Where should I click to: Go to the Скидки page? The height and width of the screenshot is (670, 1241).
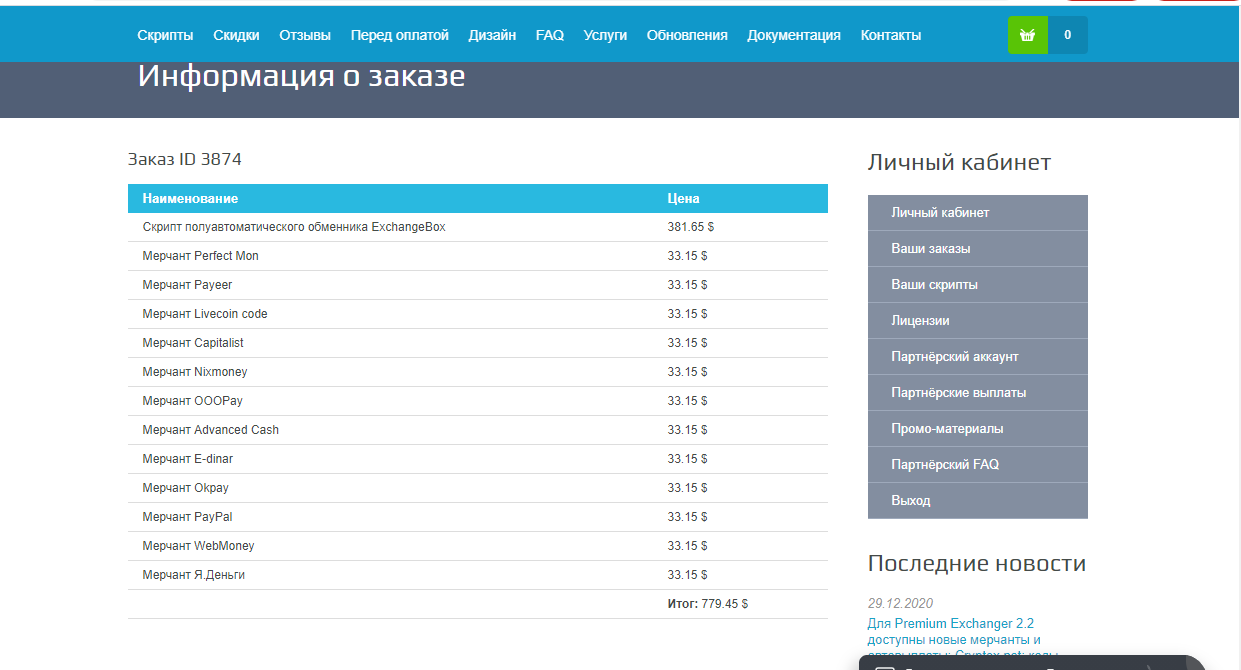coord(236,35)
